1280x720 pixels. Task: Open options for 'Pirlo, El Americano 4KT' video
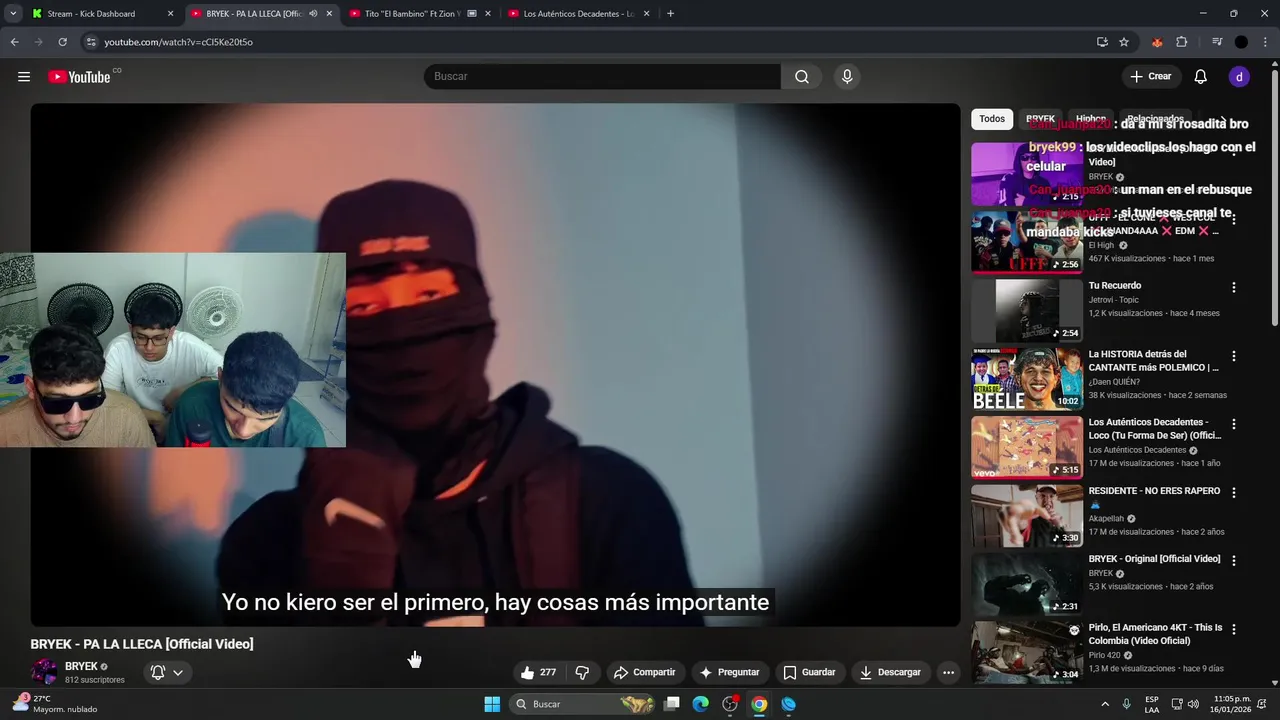(1234, 630)
